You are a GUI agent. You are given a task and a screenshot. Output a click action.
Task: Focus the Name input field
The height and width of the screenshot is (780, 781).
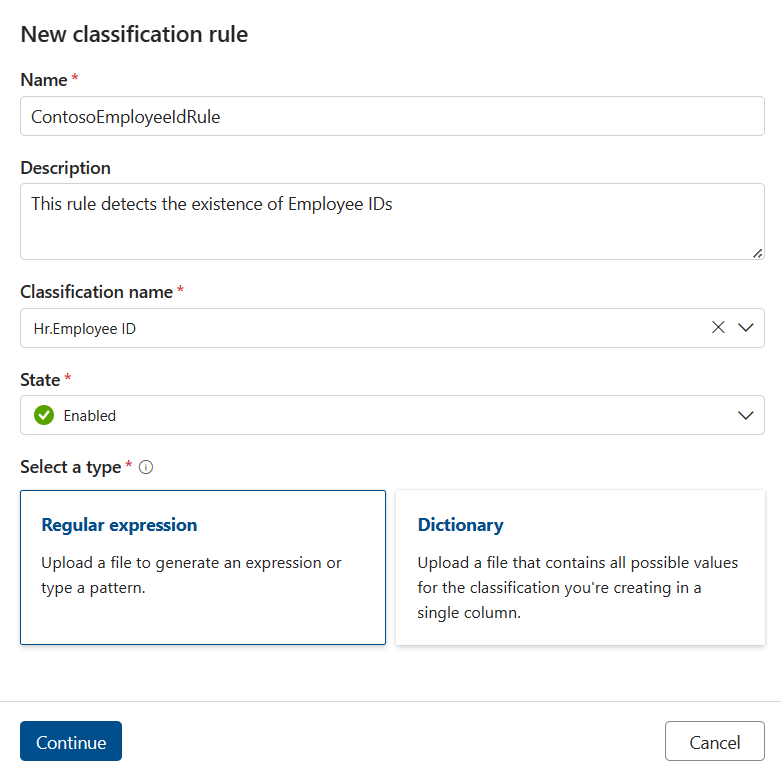[x=392, y=116]
